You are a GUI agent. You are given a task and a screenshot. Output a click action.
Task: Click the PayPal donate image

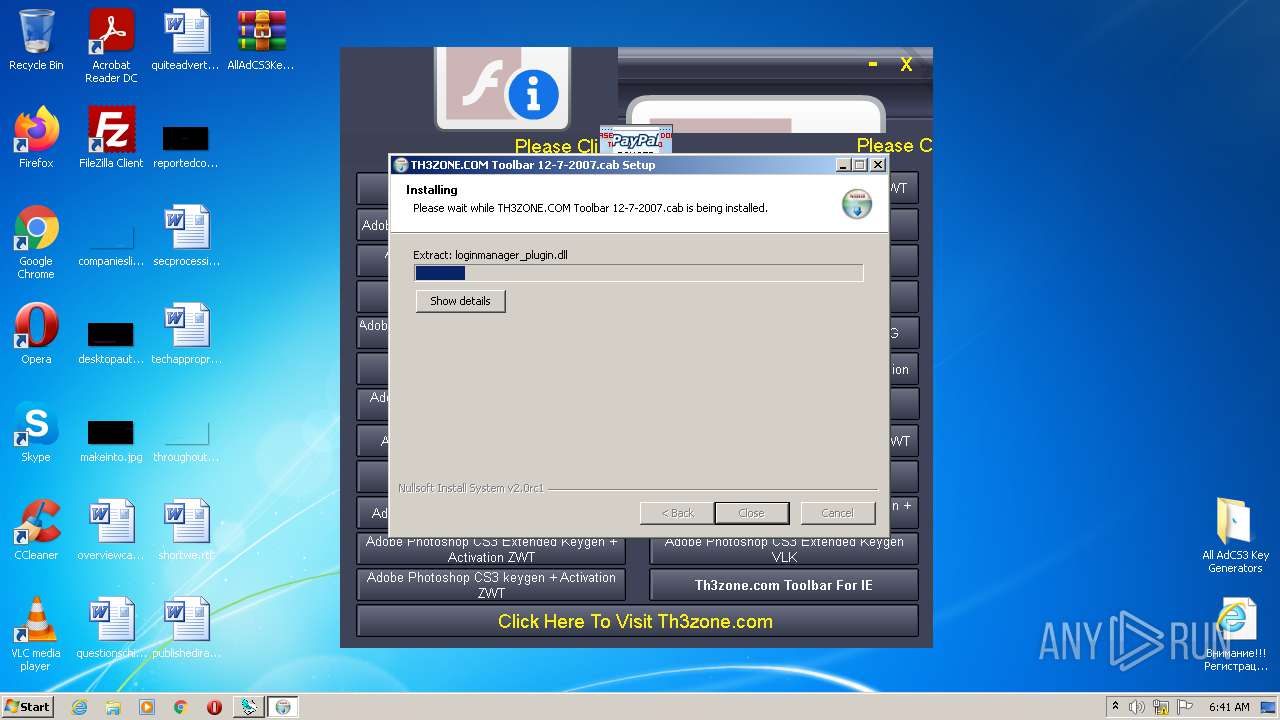[x=636, y=141]
